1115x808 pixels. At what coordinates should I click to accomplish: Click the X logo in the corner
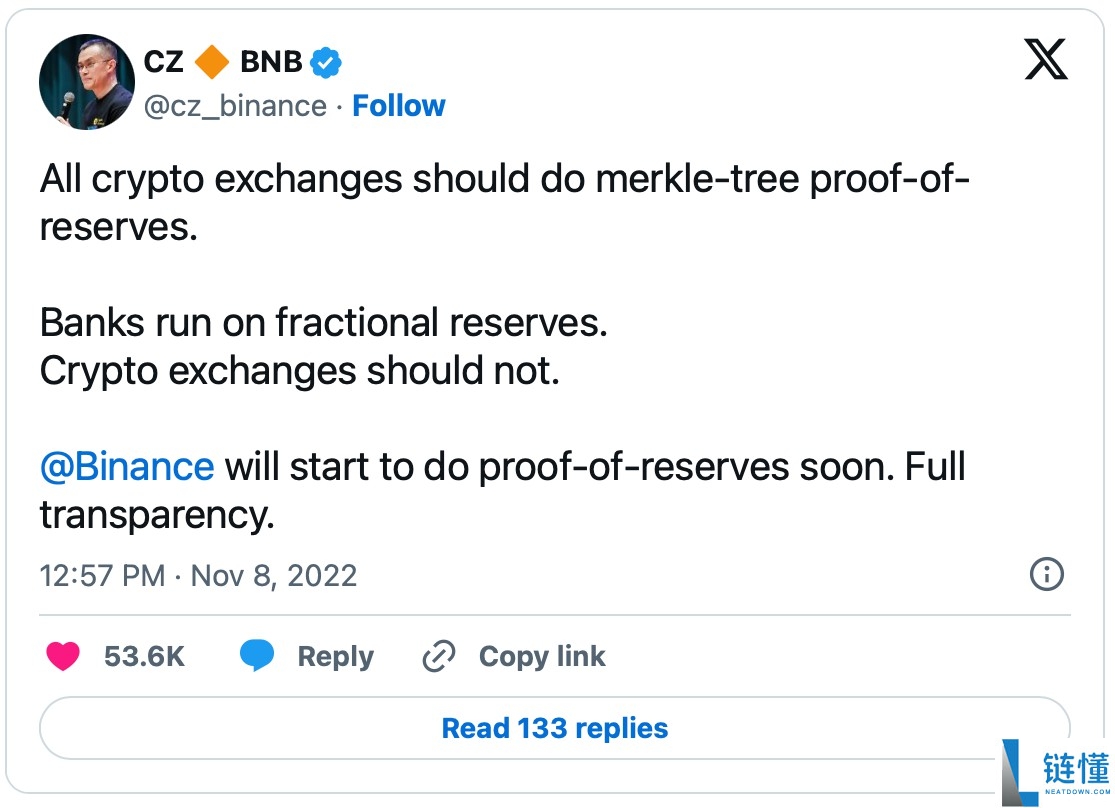click(1046, 62)
